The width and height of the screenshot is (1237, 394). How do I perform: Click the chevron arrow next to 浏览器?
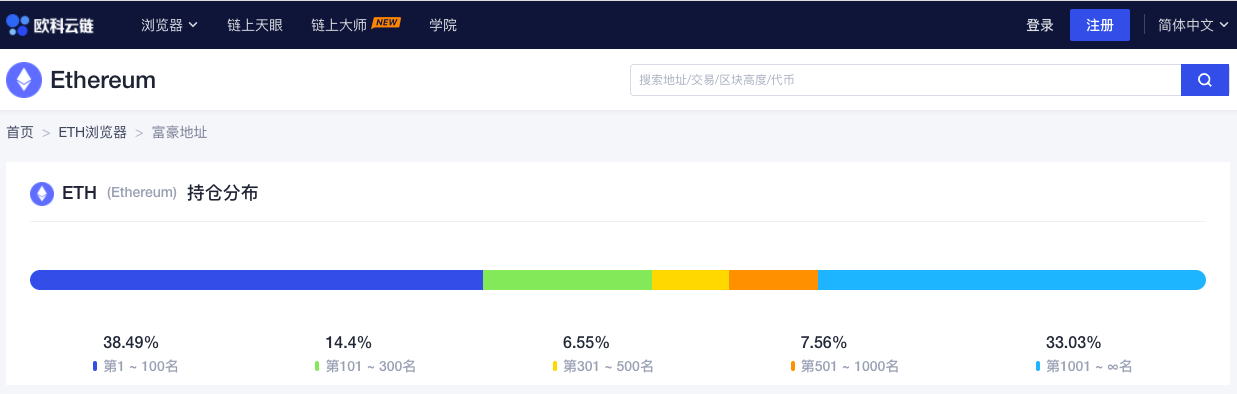(x=192, y=25)
